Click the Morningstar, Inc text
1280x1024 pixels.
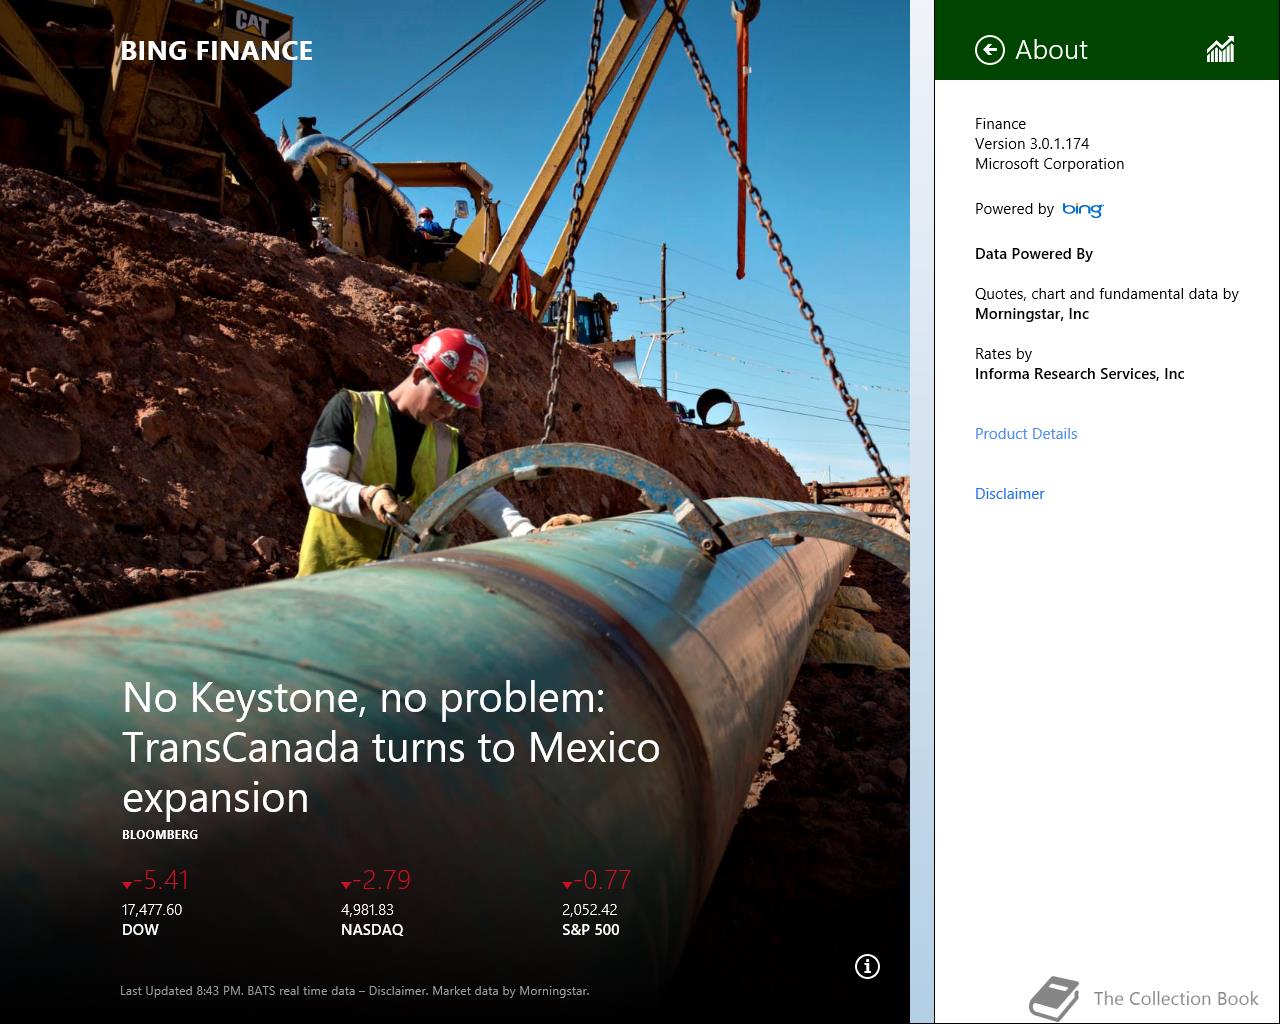point(1032,314)
